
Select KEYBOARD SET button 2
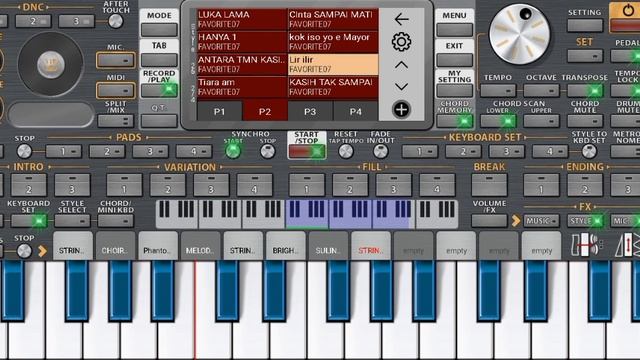coord(463,151)
